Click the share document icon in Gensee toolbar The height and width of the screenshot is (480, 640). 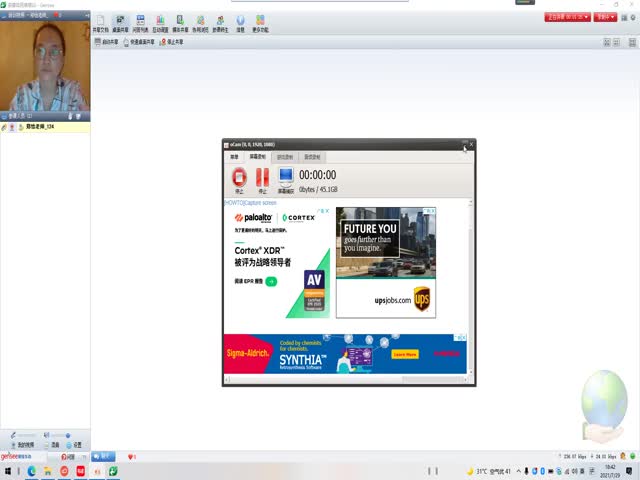pyautogui.click(x=100, y=24)
